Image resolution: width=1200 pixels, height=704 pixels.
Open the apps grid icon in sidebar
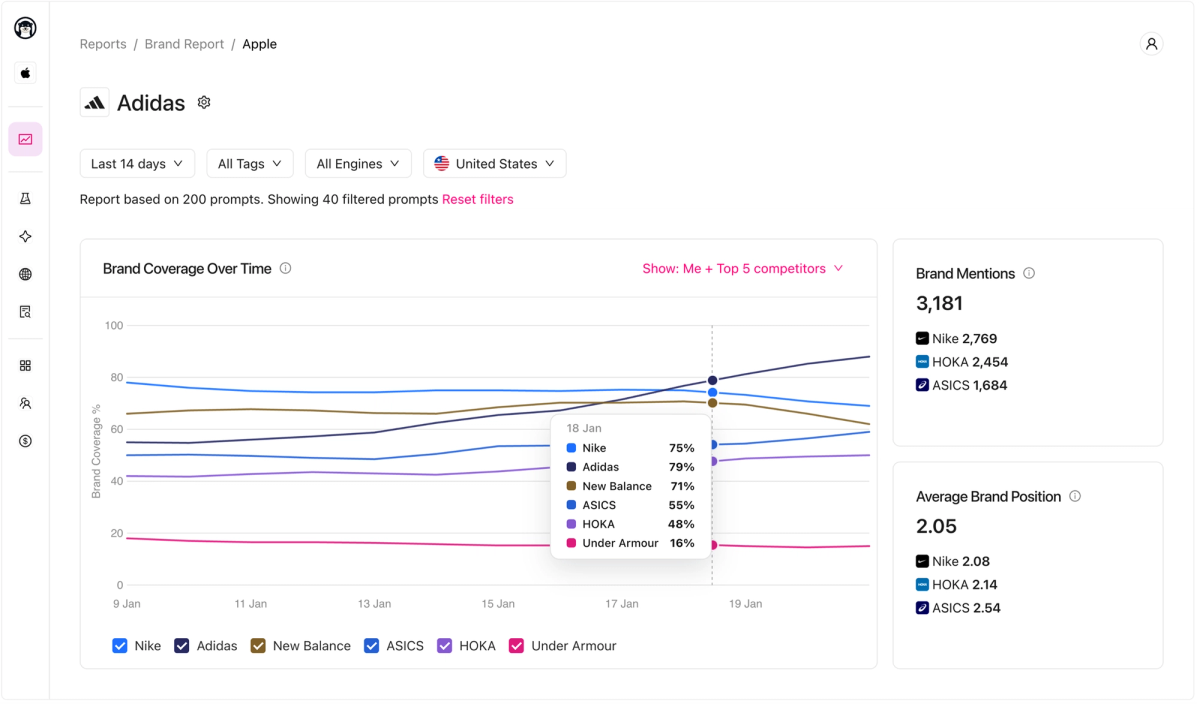[25, 366]
